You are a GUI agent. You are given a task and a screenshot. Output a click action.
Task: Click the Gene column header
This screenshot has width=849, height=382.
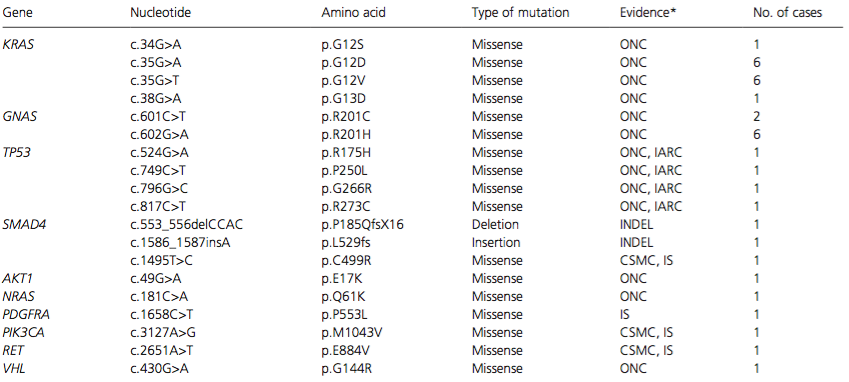(18, 12)
